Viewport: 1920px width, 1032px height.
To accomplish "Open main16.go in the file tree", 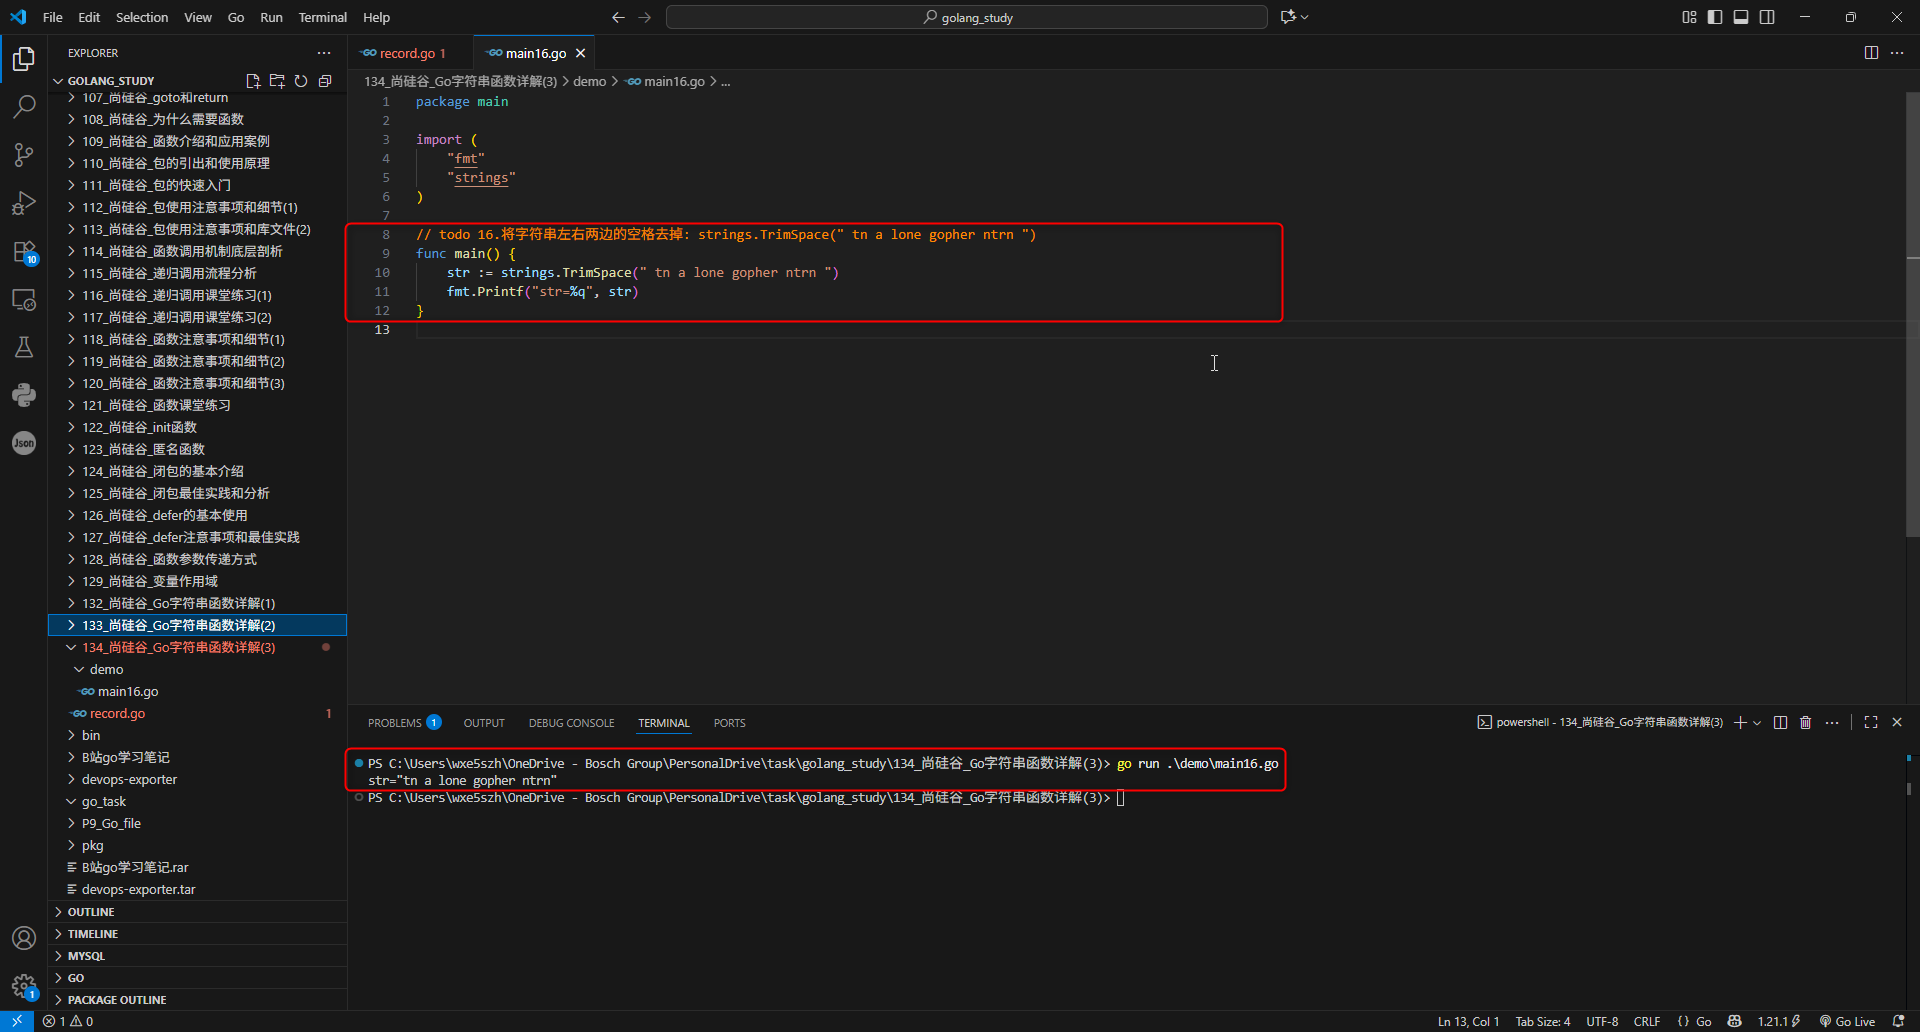I will pos(197,691).
